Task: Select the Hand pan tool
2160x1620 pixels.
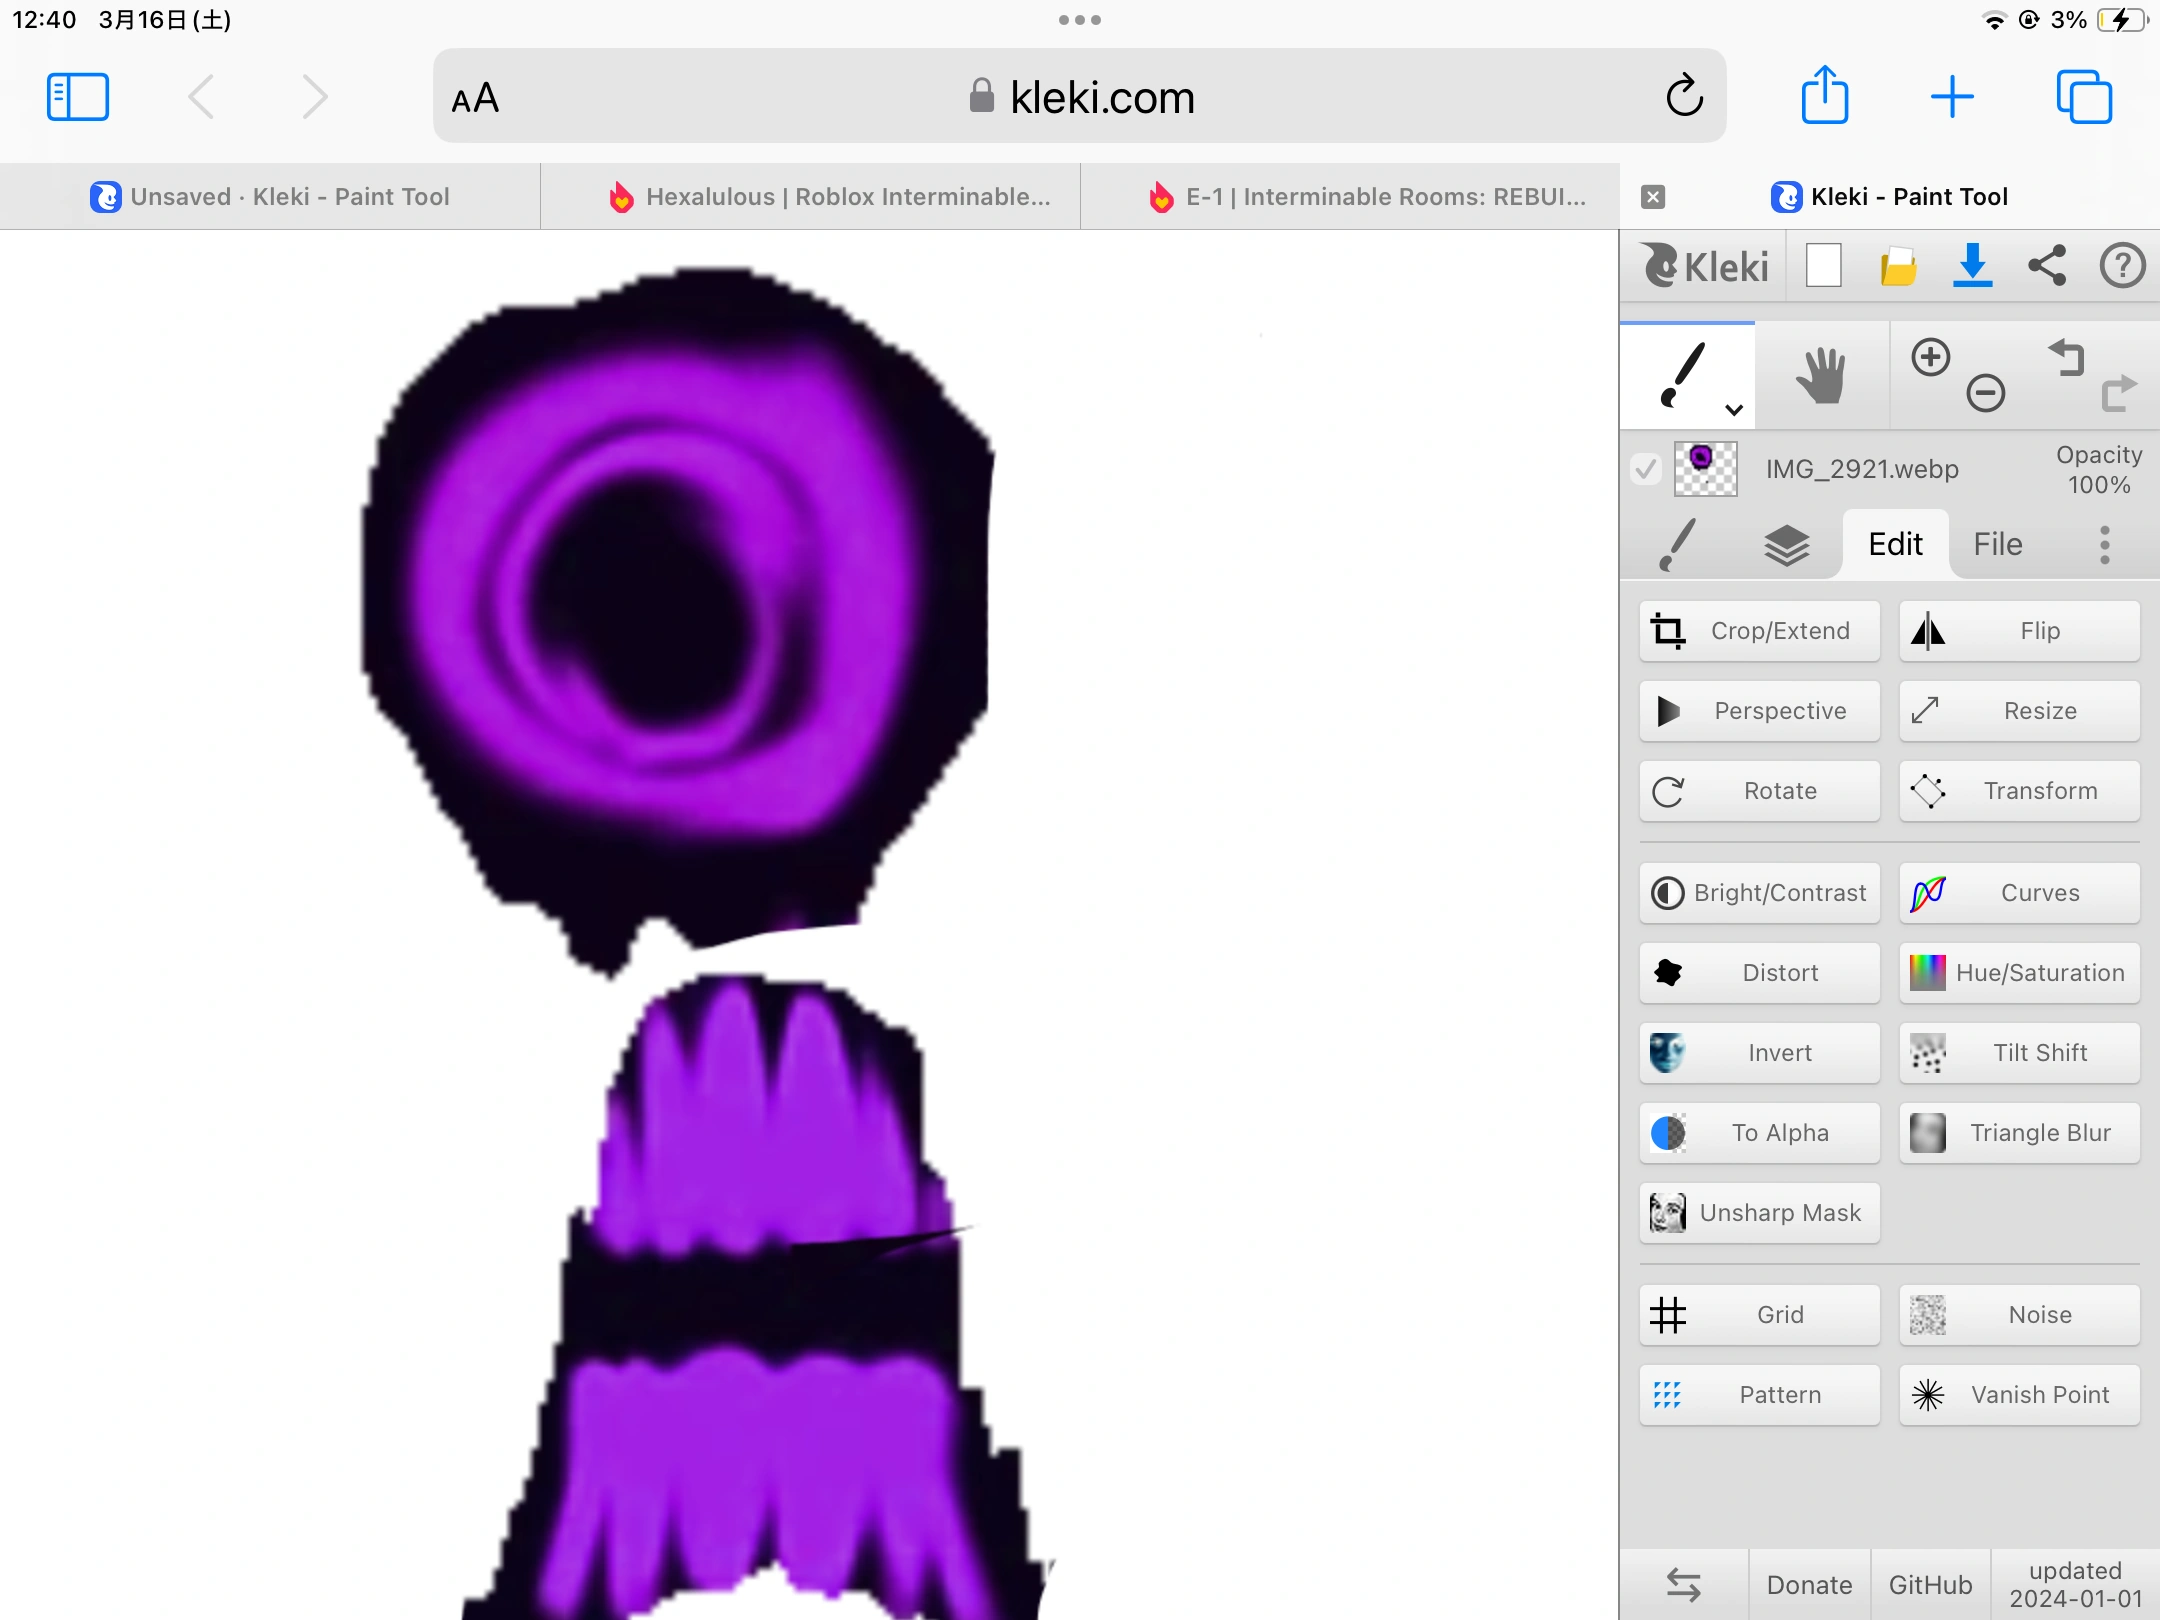Action: [x=1821, y=376]
